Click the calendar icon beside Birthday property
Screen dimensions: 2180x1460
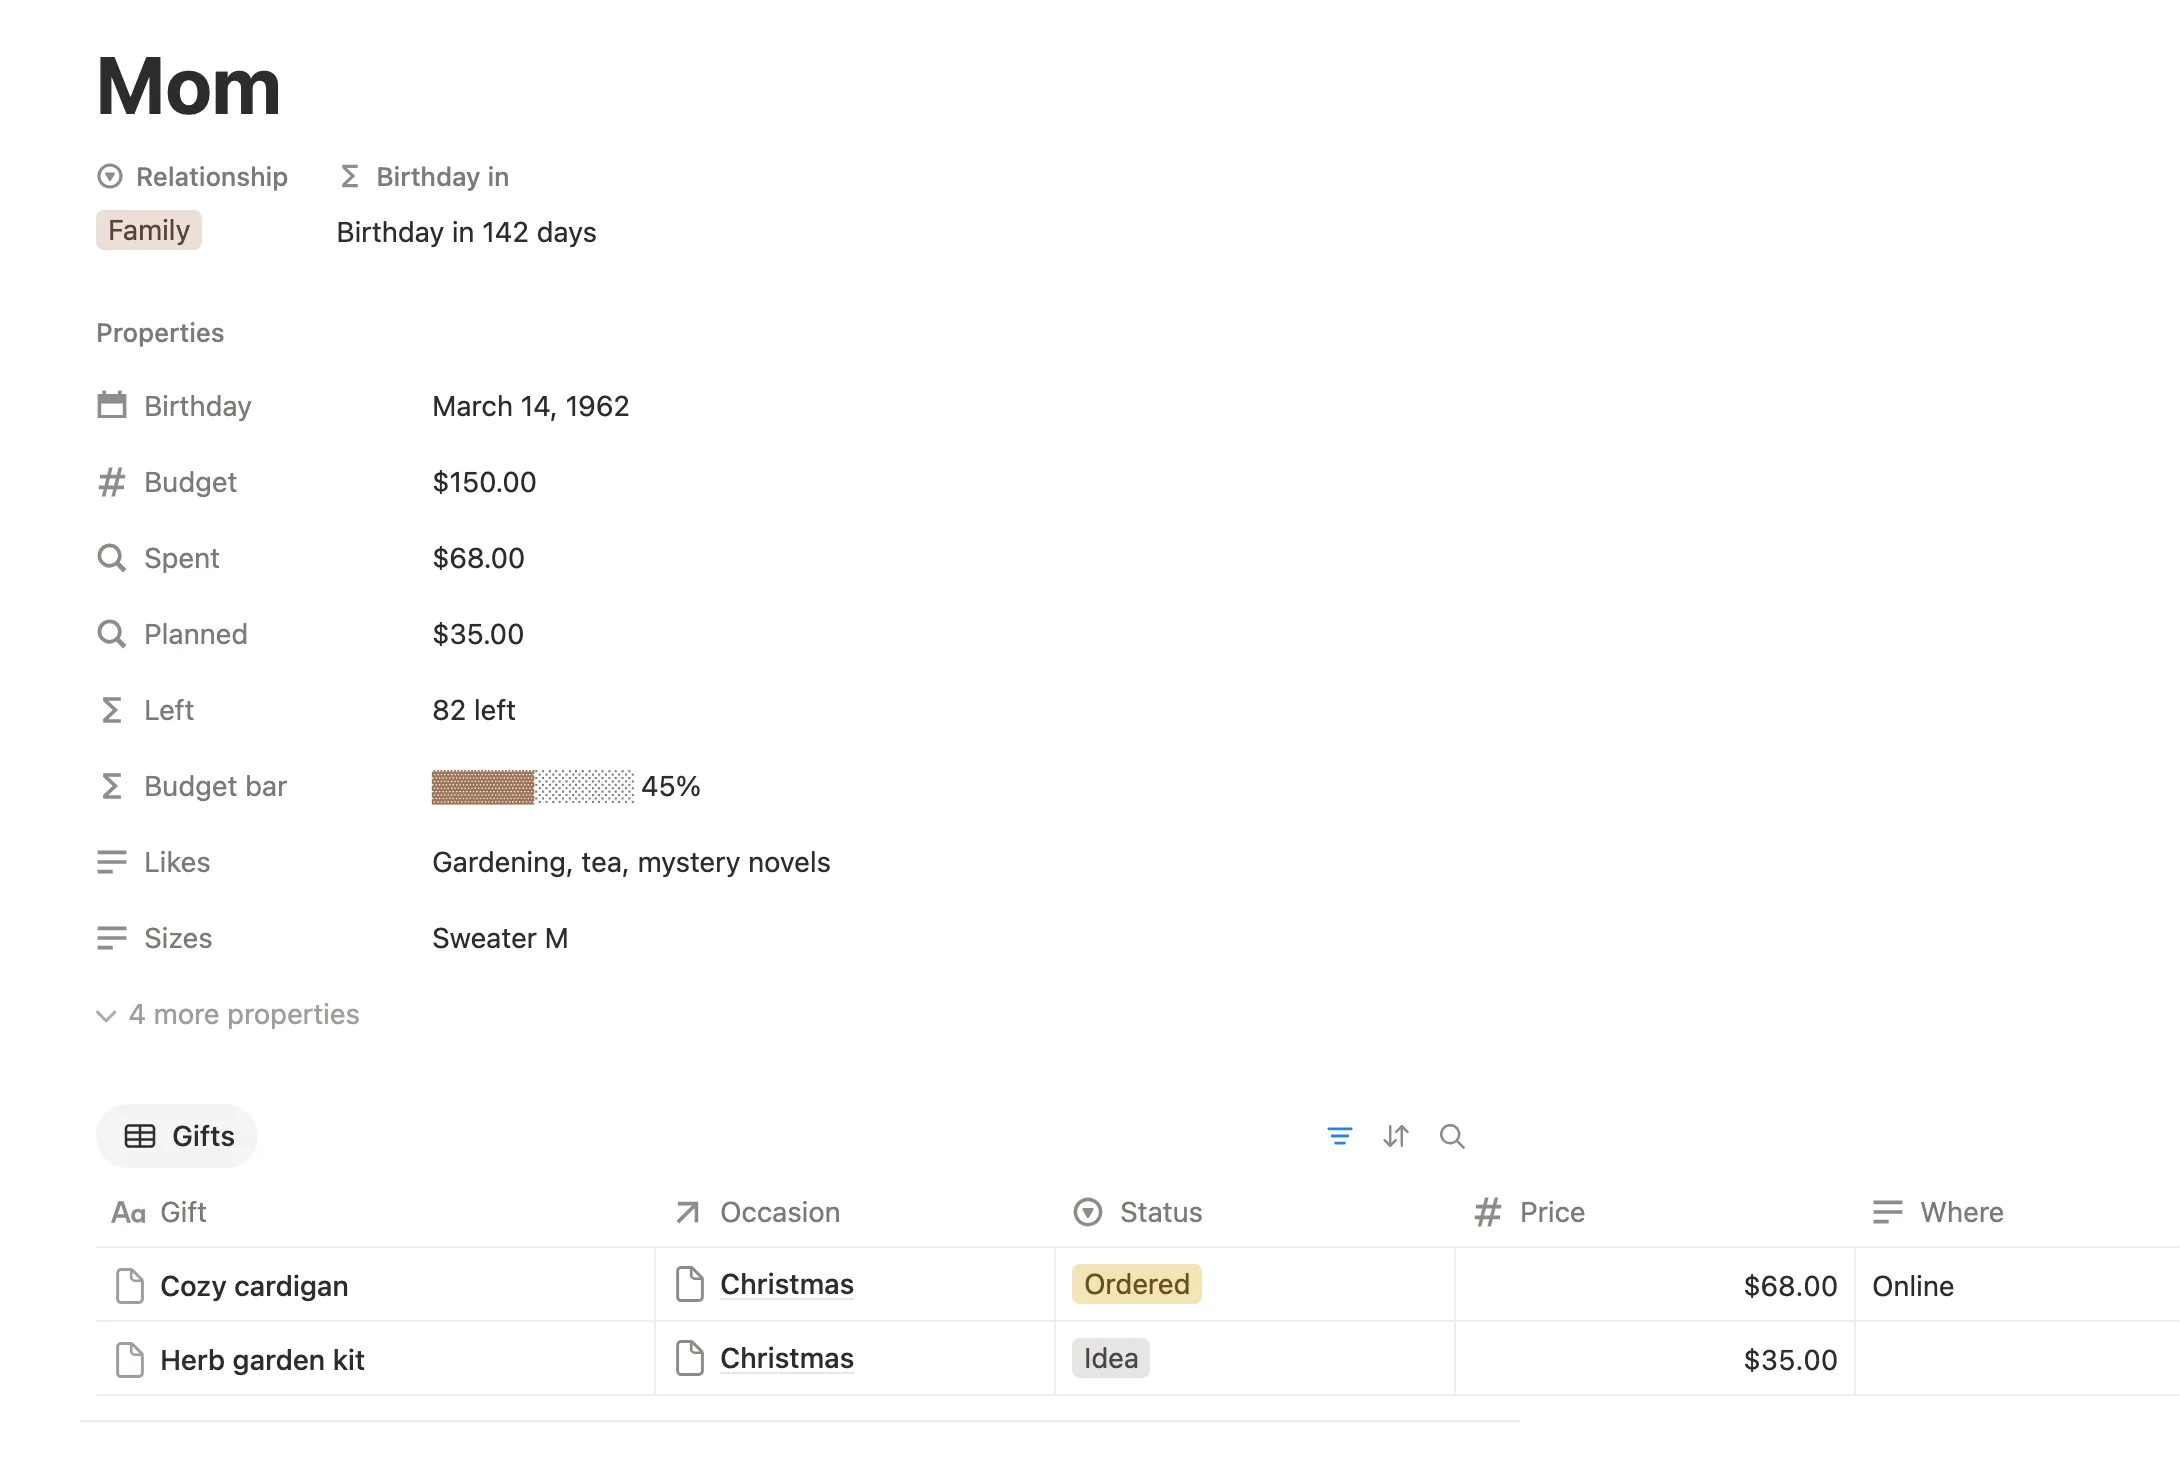tap(112, 405)
